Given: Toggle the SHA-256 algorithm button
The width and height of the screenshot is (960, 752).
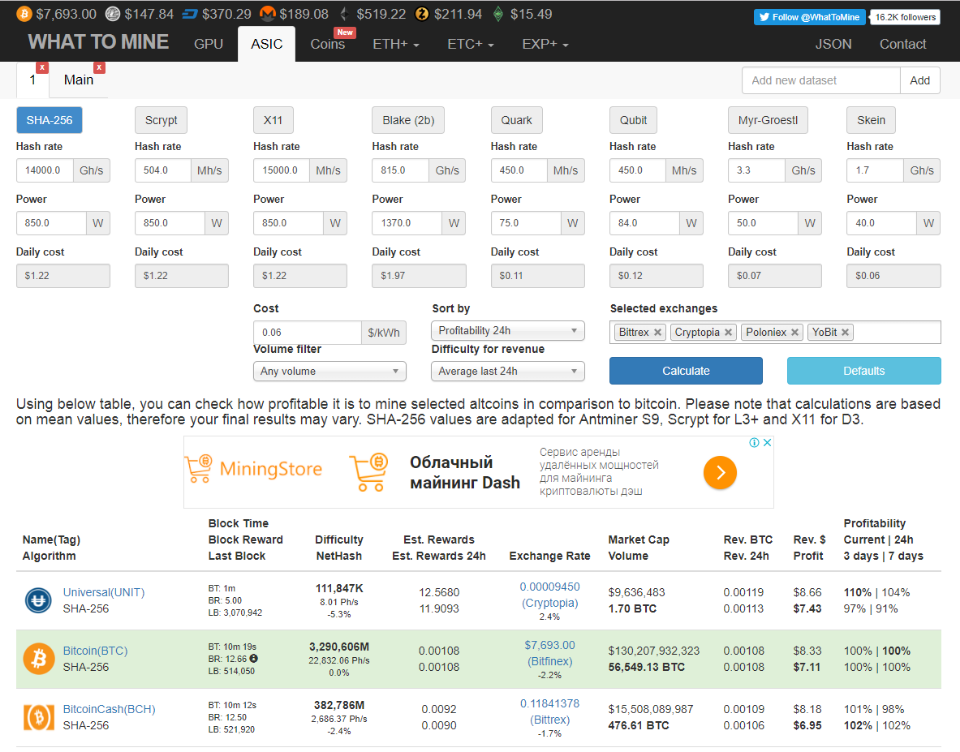Looking at the screenshot, I should [49, 120].
